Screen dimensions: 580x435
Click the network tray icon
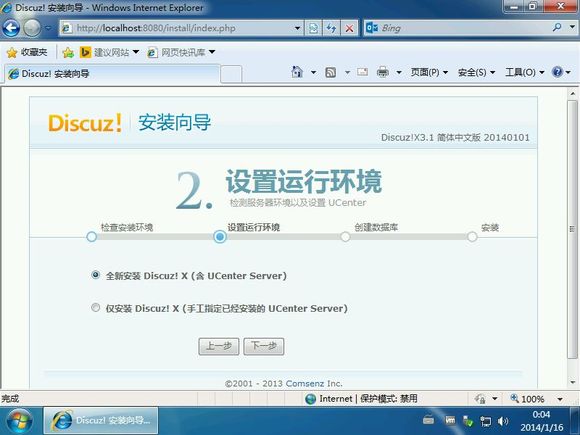click(x=485, y=421)
